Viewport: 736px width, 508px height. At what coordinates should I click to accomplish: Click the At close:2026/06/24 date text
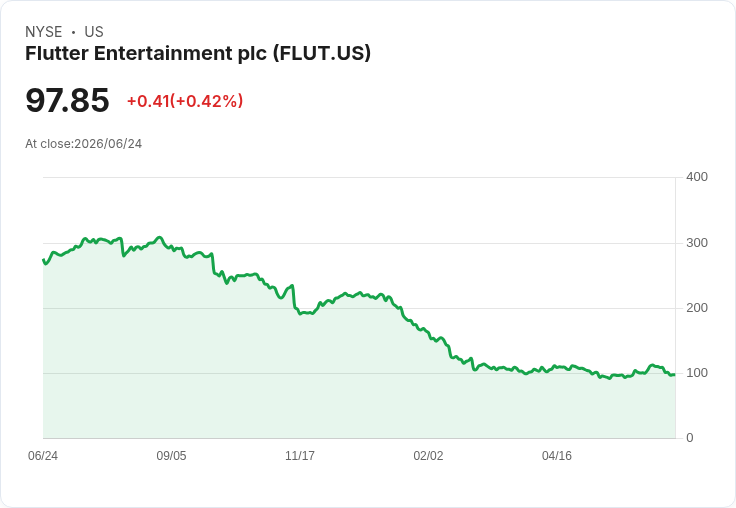click(84, 144)
